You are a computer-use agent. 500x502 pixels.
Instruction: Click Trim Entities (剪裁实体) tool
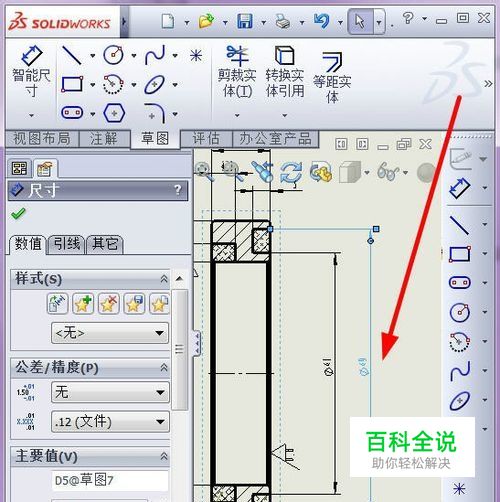(237, 72)
